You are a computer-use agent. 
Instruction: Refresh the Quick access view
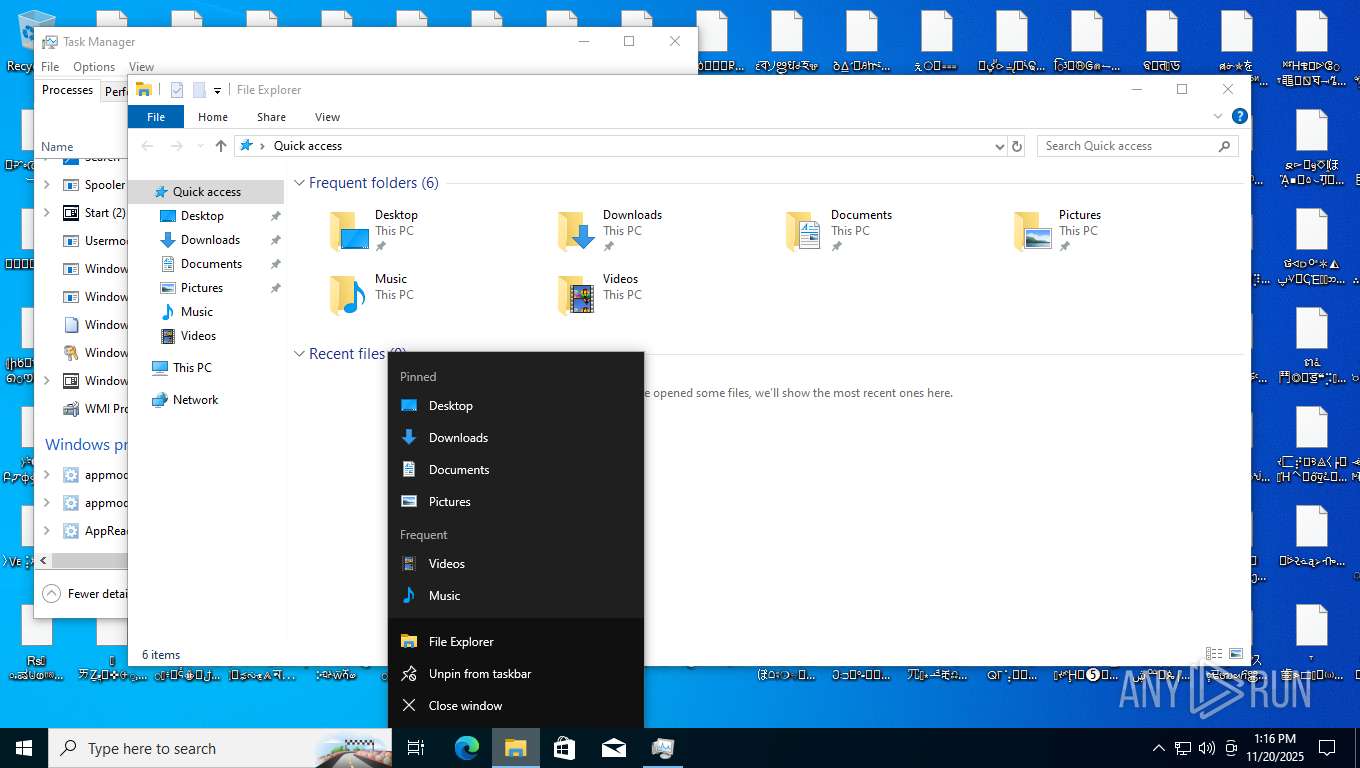1017,146
